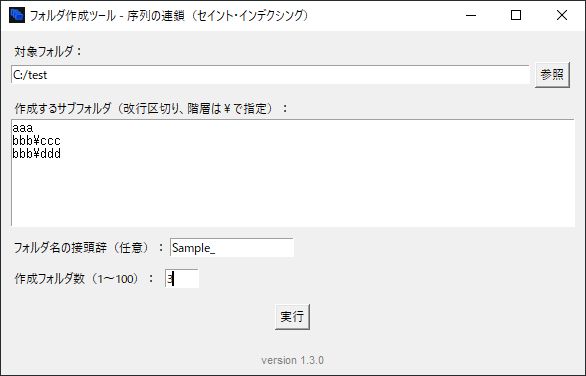The image size is (586, 376).
Task: Click the app icon in title bar
Action: (17, 15)
